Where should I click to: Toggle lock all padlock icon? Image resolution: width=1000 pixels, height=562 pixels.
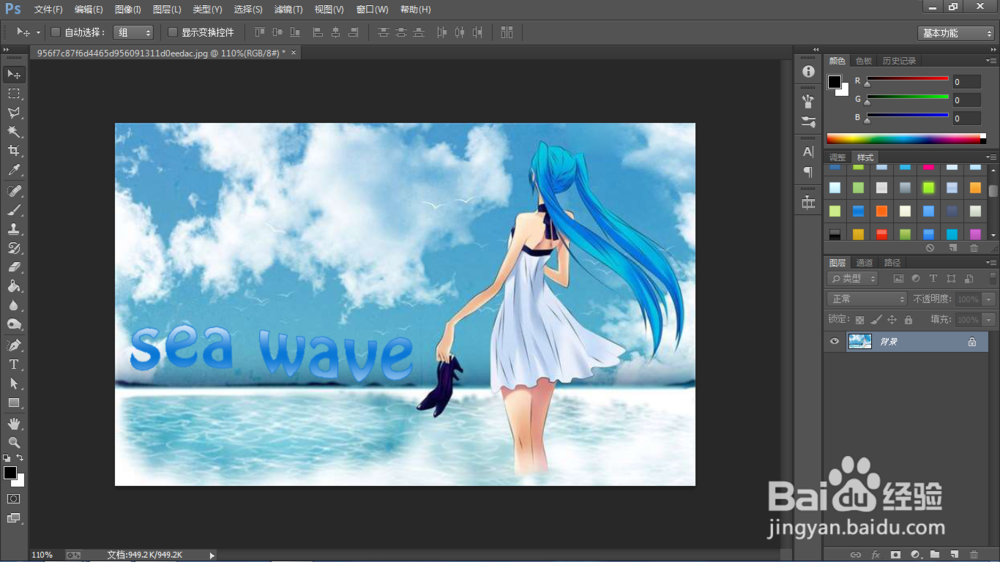[908, 320]
